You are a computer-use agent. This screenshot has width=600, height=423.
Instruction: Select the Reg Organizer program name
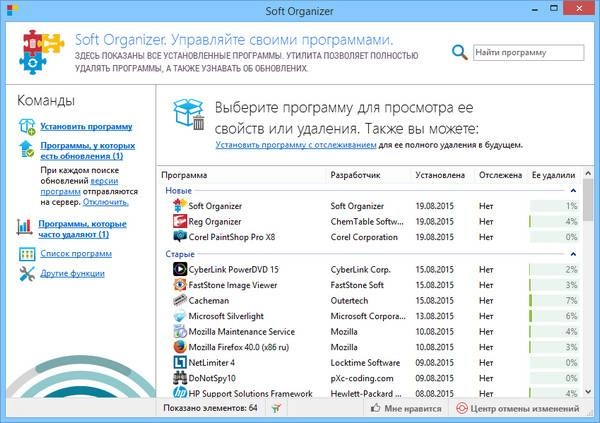215,221
